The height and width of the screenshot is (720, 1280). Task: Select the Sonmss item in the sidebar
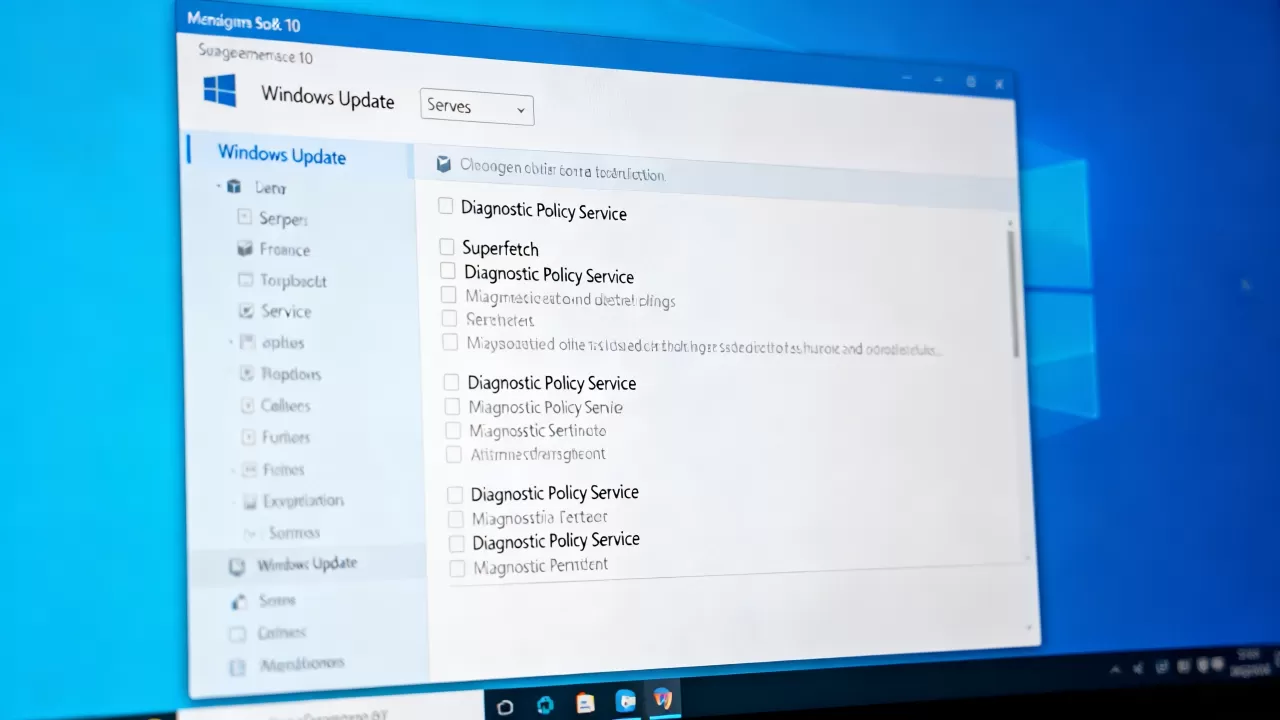294,533
